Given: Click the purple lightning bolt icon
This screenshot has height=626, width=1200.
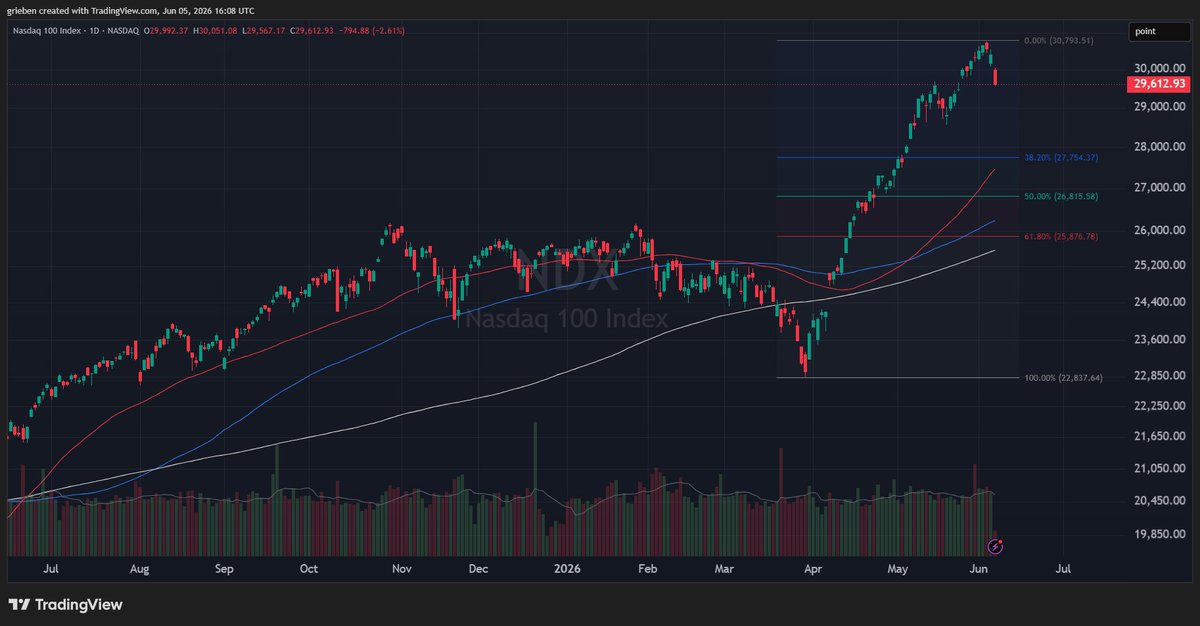Looking at the screenshot, I should (x=995, y=546).
